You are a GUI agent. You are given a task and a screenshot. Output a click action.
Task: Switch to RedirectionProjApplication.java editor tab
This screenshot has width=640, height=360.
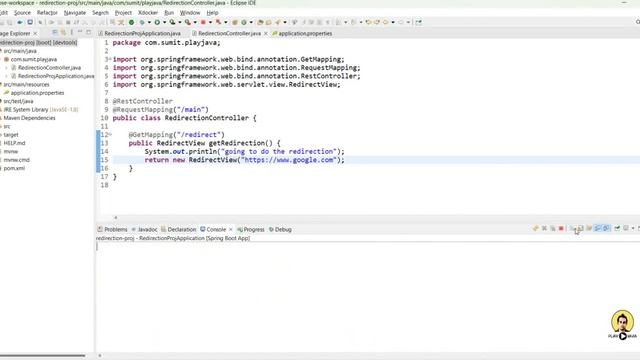coord(142,33)
